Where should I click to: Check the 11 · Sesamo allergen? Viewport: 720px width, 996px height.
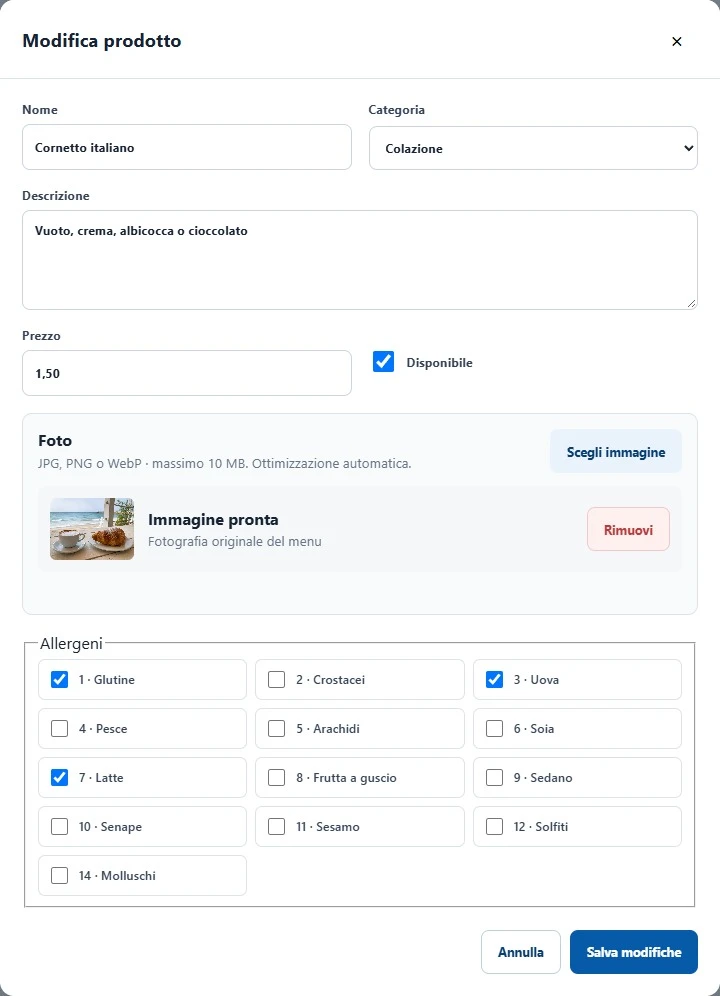coord(276,826)
